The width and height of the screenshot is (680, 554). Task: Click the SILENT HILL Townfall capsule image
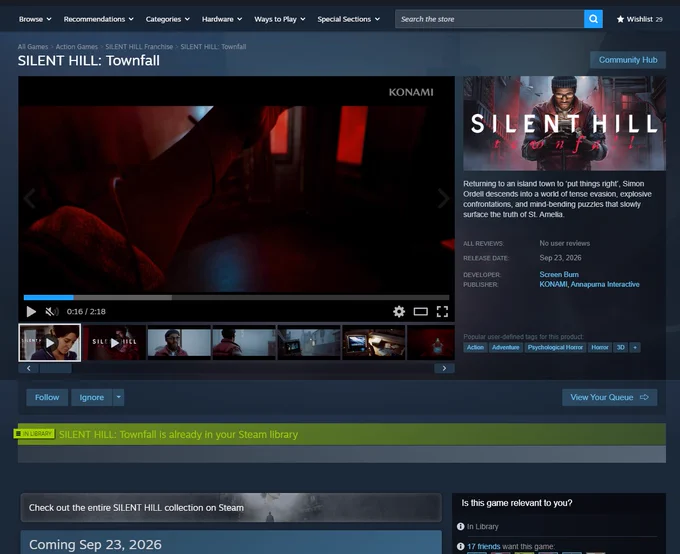(x=565, y=123)
